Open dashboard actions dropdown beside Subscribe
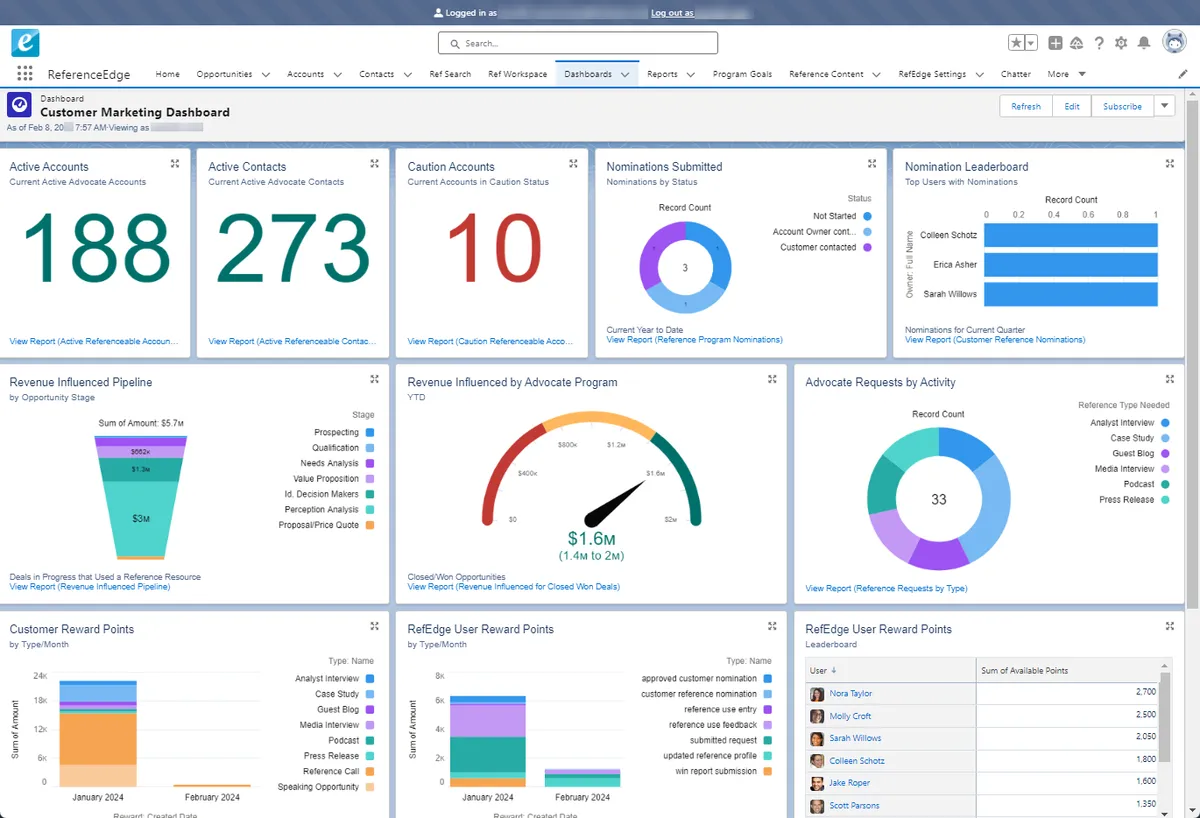This screenshot has height=818, width=1200. 1163,106
